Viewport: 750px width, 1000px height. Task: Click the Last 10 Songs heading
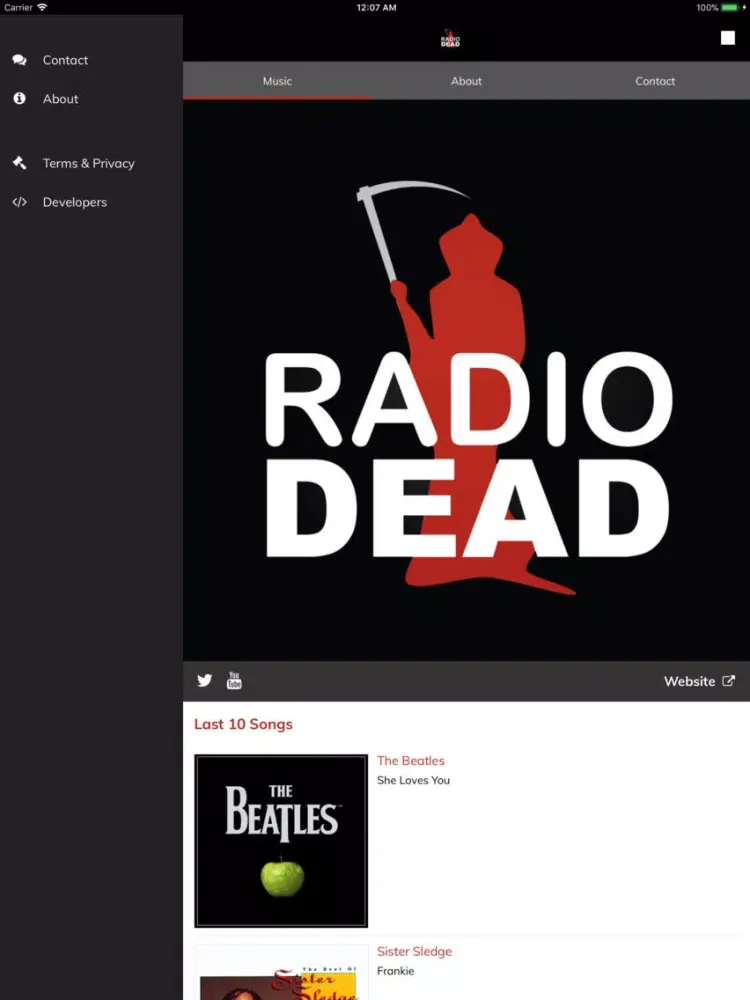[243, 724]
